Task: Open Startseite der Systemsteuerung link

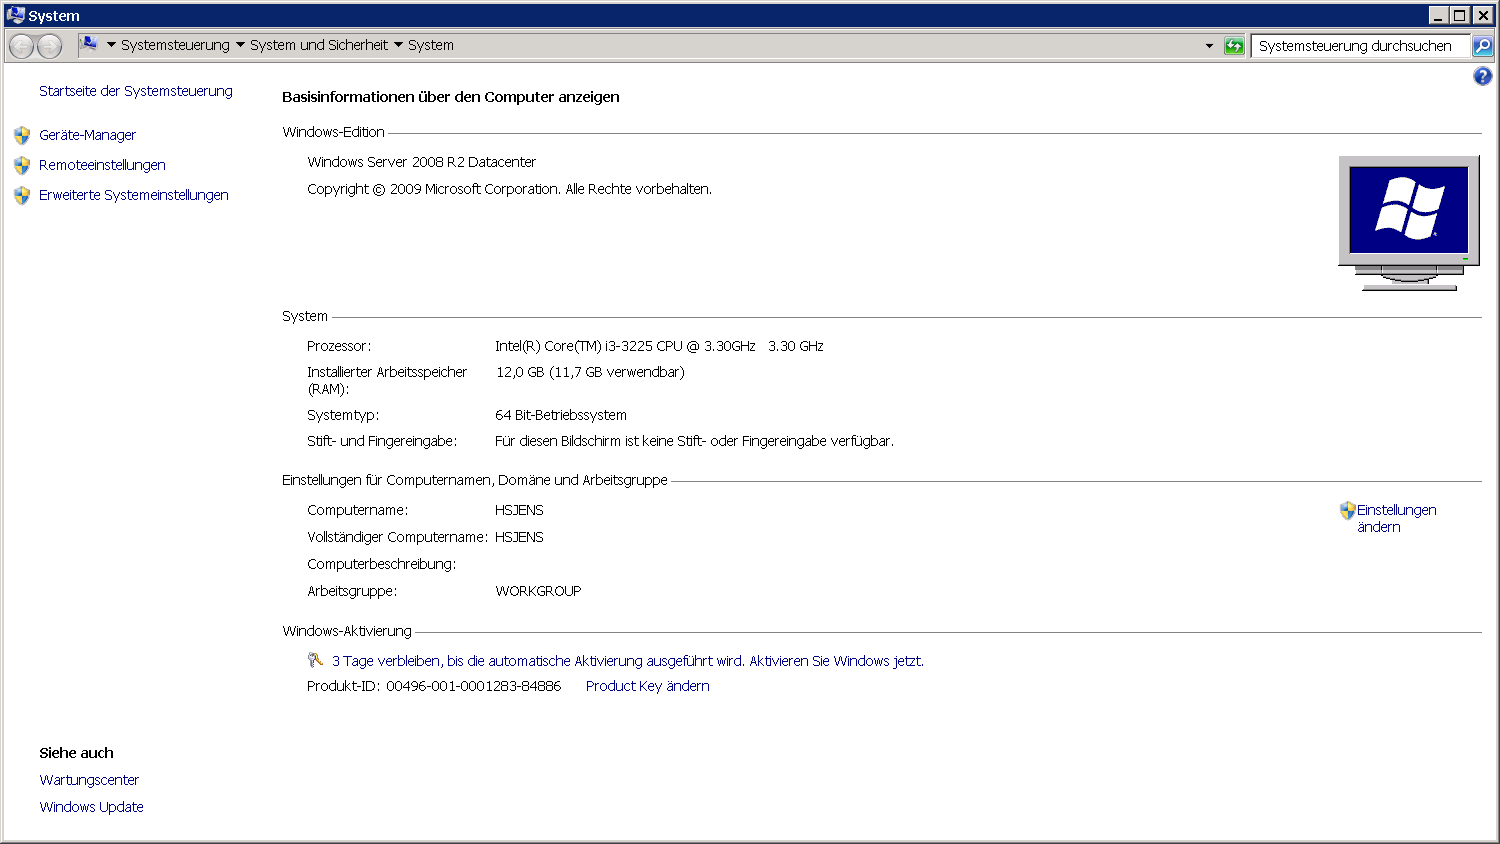Action: [x=136, y=91]
